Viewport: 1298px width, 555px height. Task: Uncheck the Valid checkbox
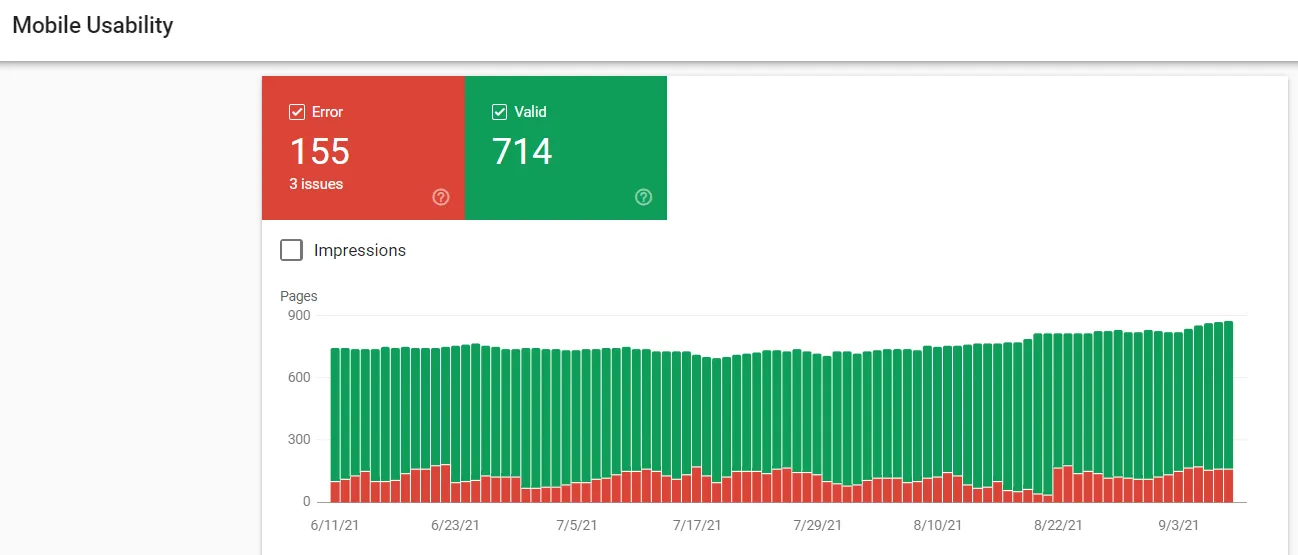(500, 112)
